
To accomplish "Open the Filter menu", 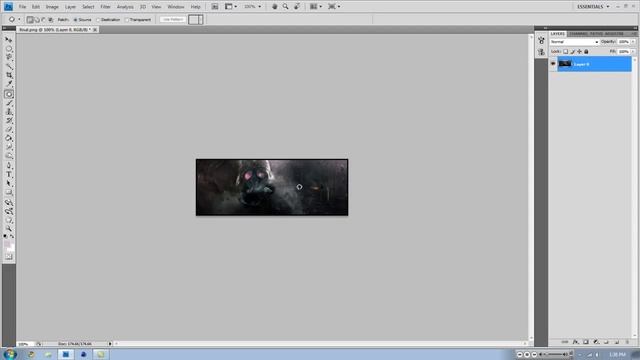I will pos(105,7).
